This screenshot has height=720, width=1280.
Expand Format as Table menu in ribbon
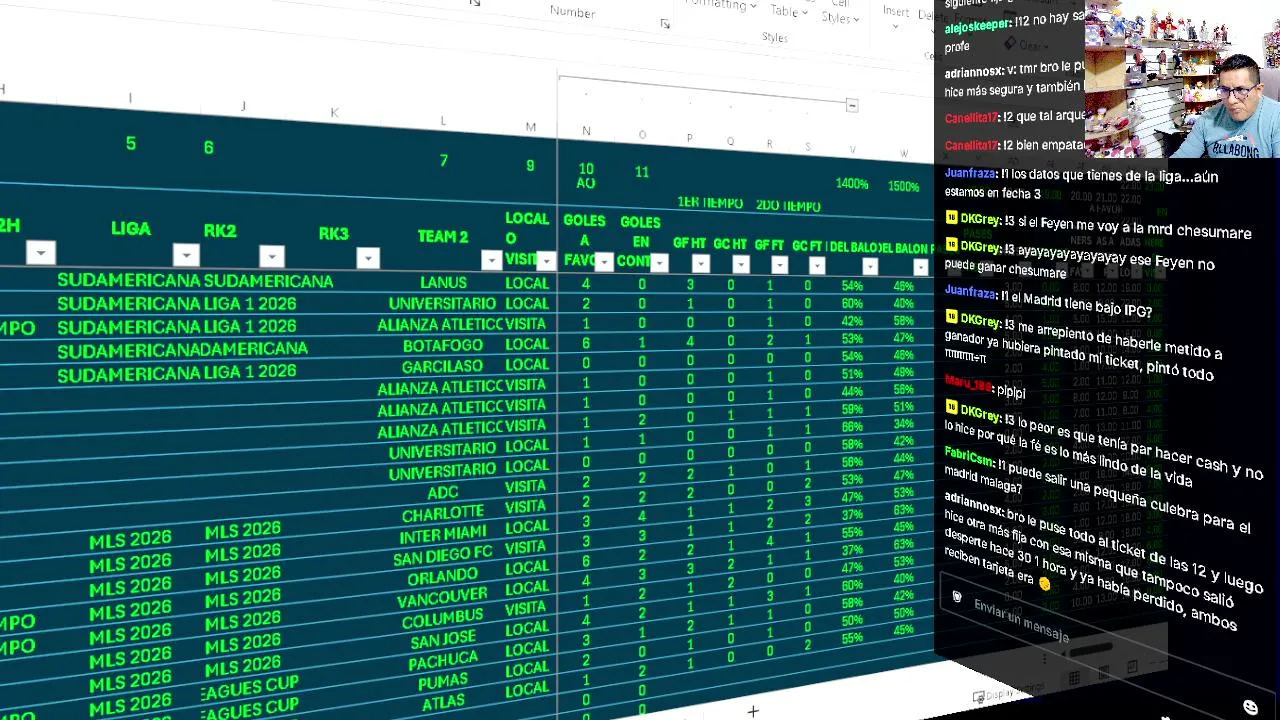(790, 11)
